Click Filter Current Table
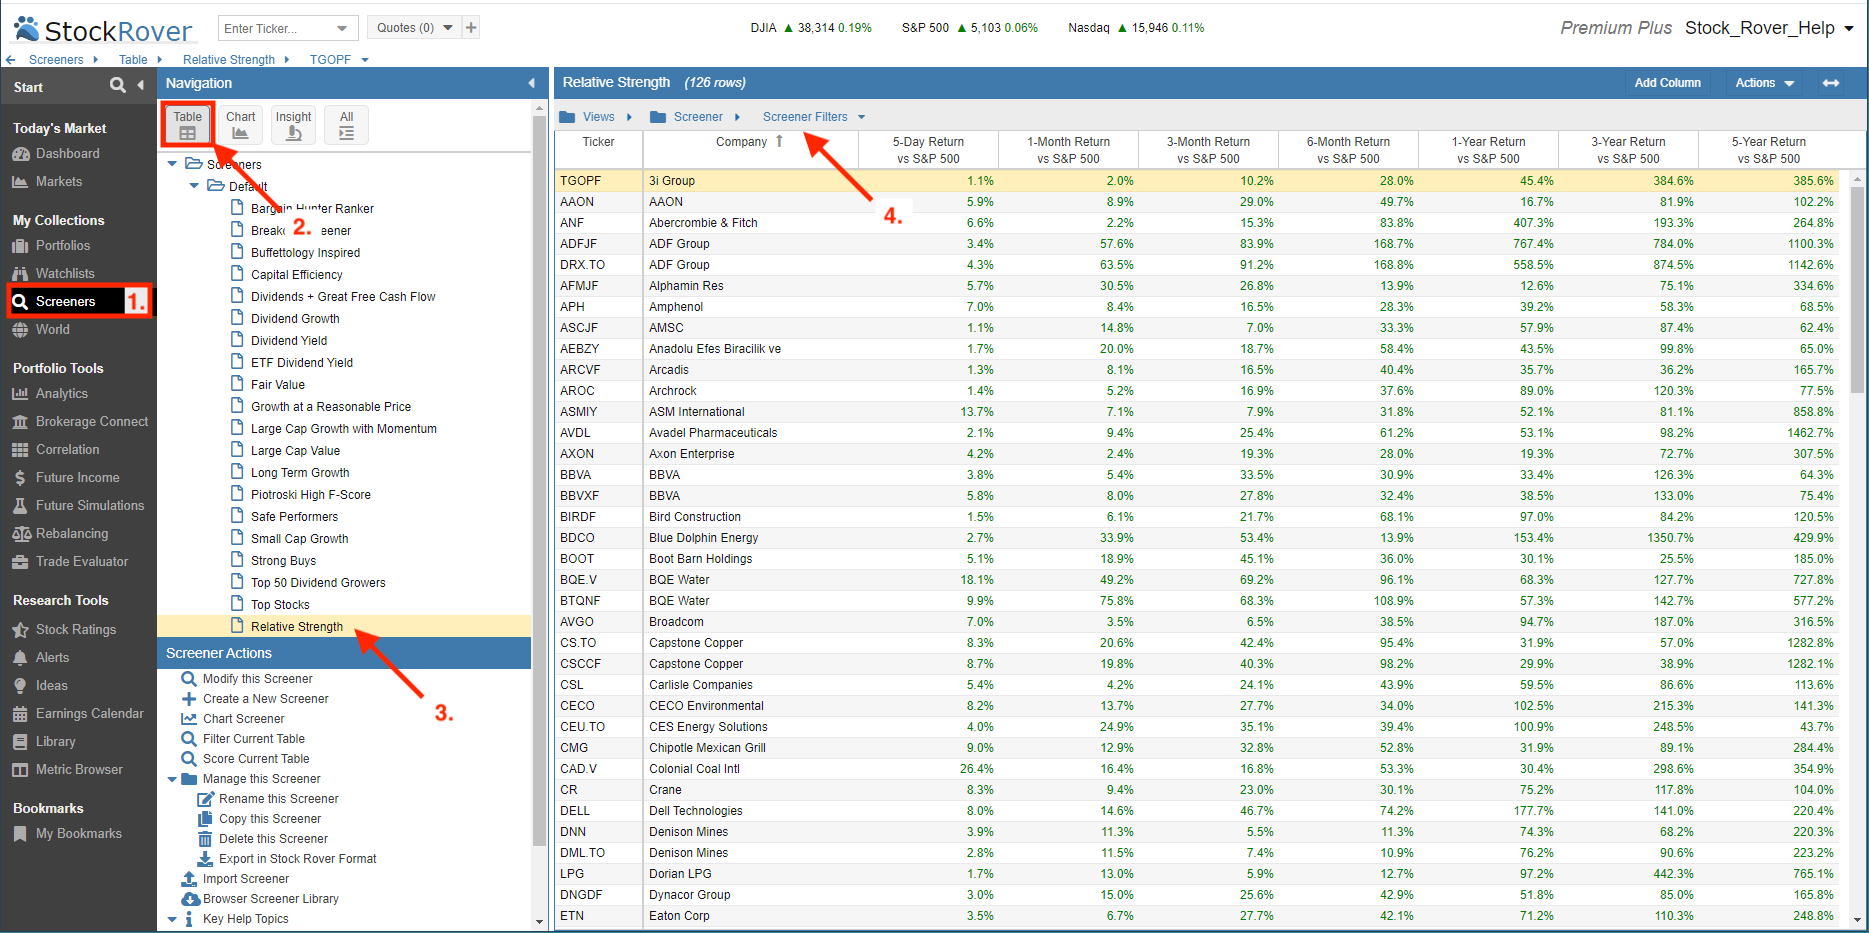 [253, 739]
